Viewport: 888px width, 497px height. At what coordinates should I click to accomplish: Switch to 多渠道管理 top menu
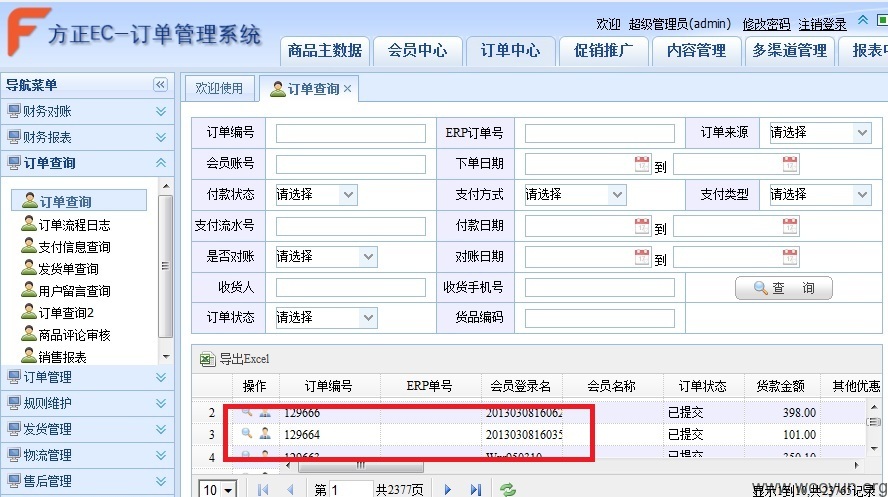tap(789, 51)
